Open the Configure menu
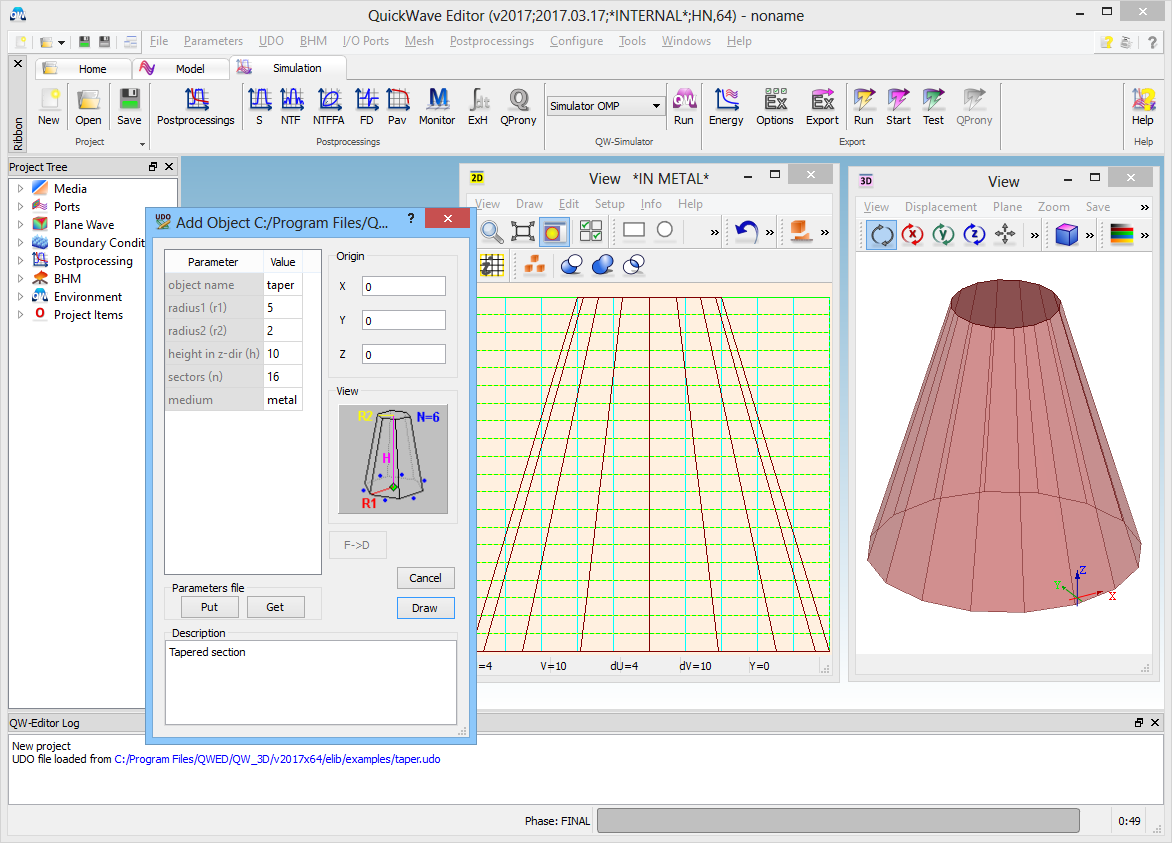The image size is (1172, 843). [576, 41]
